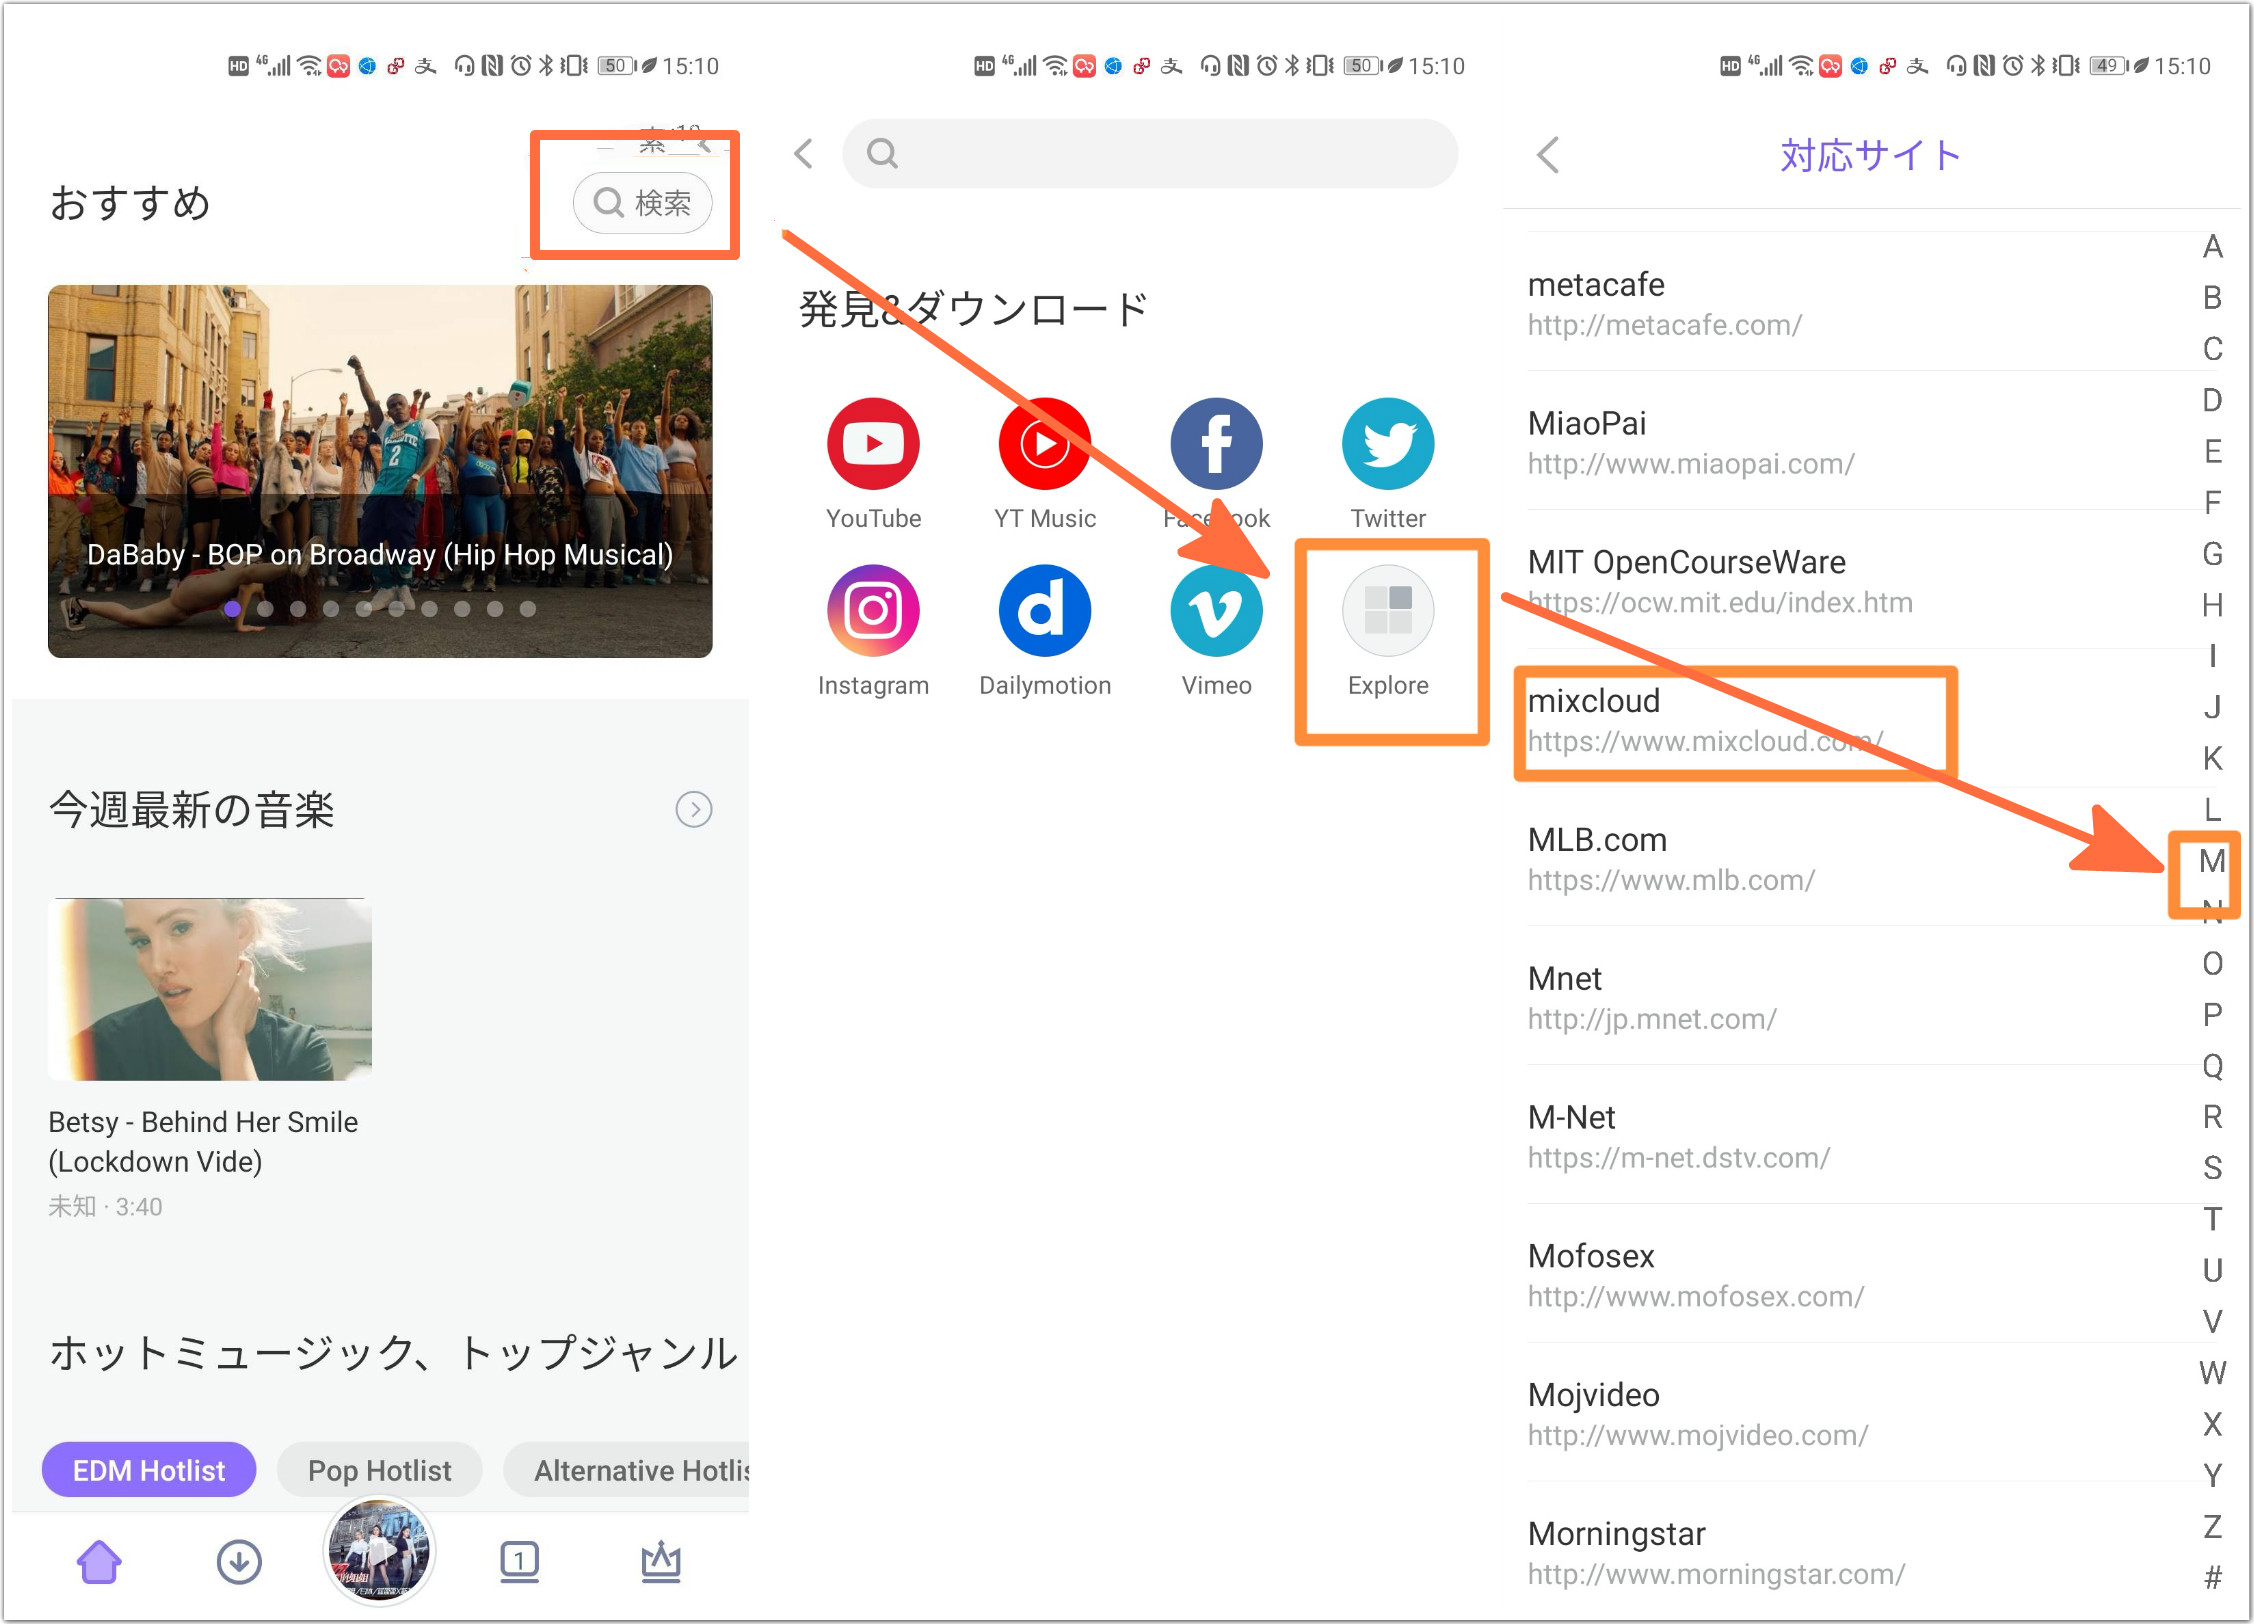The image size is (2254, 1624).
Task: Tap ホットミュージック、トップジャンル heading
Action: click(393, 1352)
